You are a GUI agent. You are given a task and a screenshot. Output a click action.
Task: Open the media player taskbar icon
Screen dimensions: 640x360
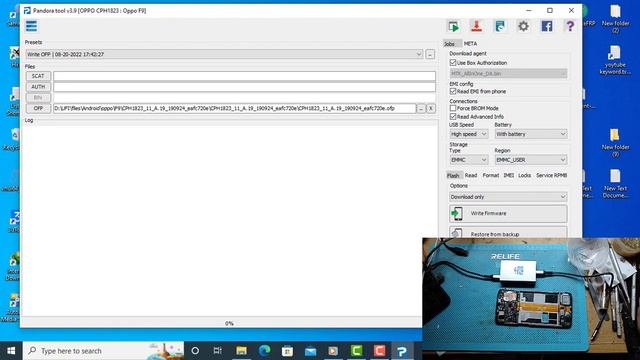pos(333,351)
